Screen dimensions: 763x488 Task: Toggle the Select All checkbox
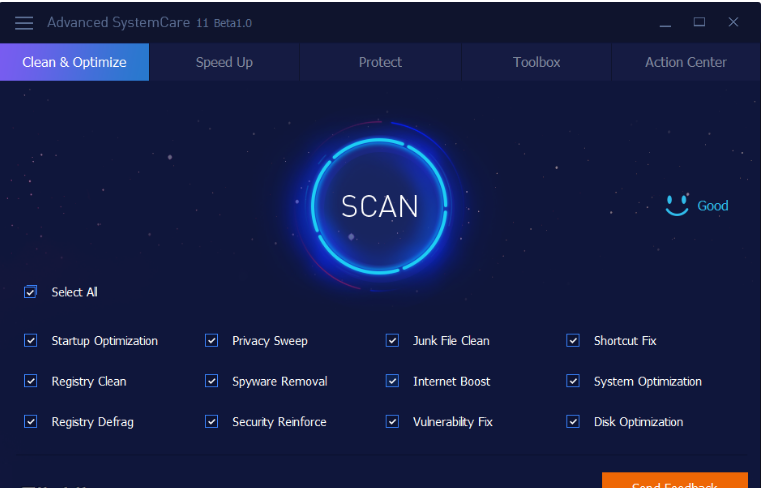(31, 292)
